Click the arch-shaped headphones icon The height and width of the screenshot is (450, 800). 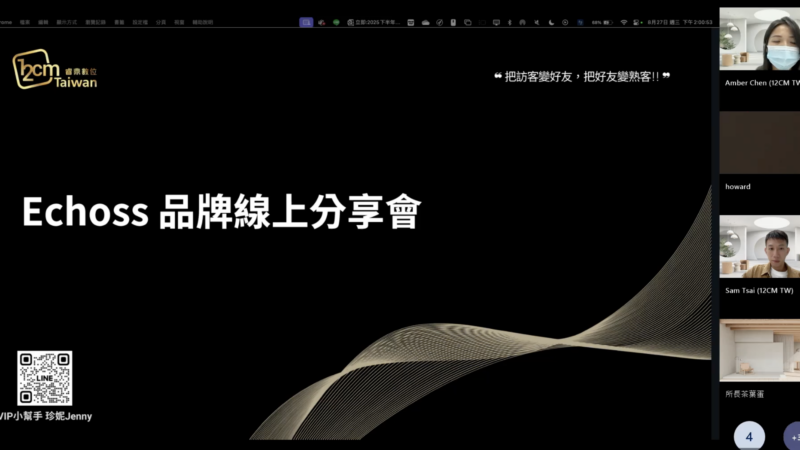[522, 22]
